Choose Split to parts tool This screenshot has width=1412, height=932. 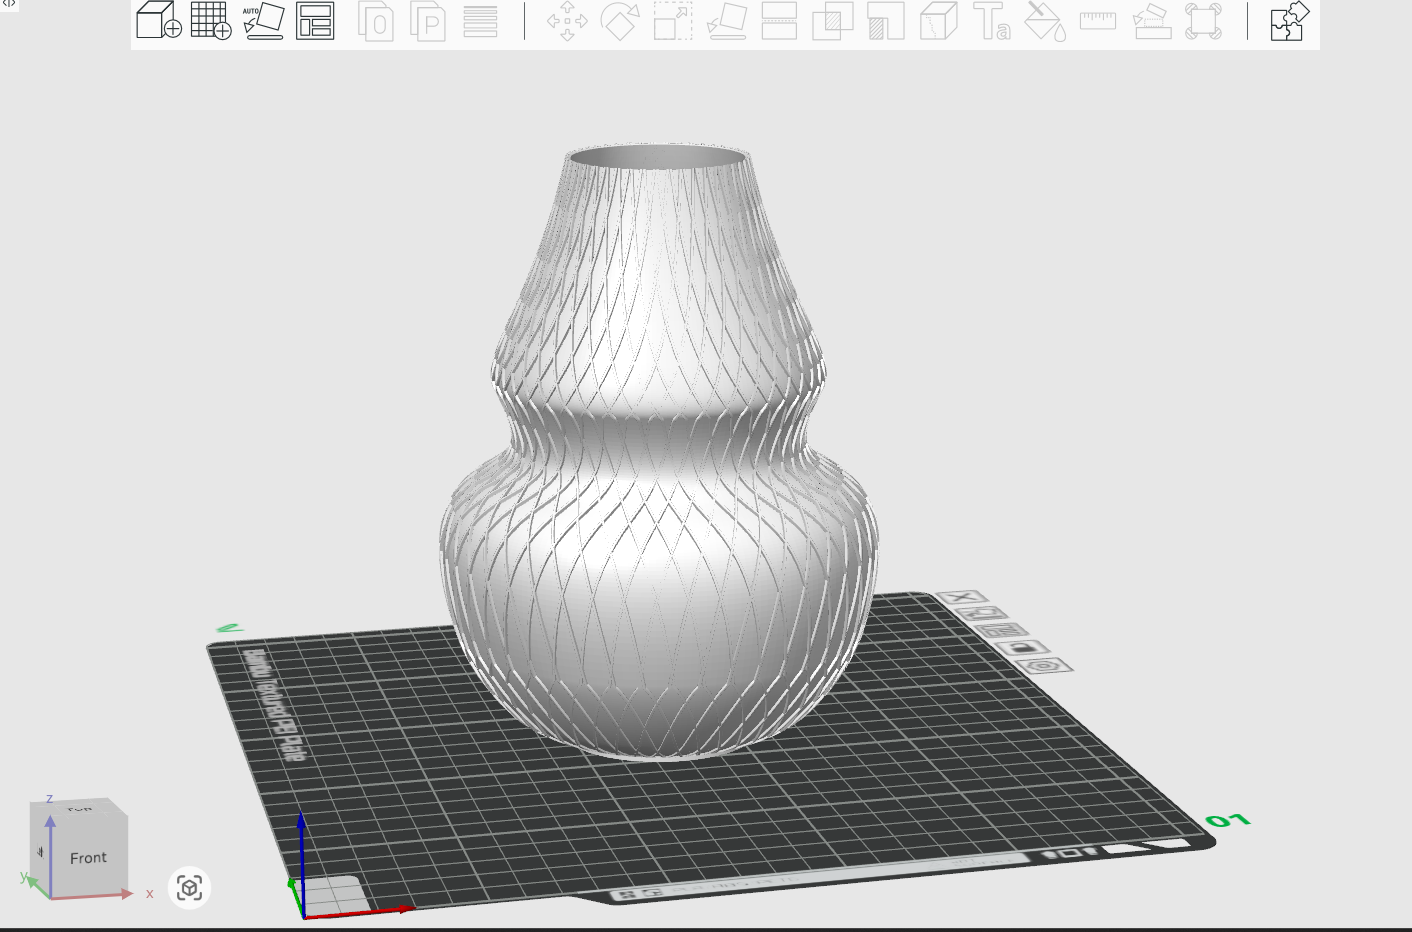pos(428,21)
